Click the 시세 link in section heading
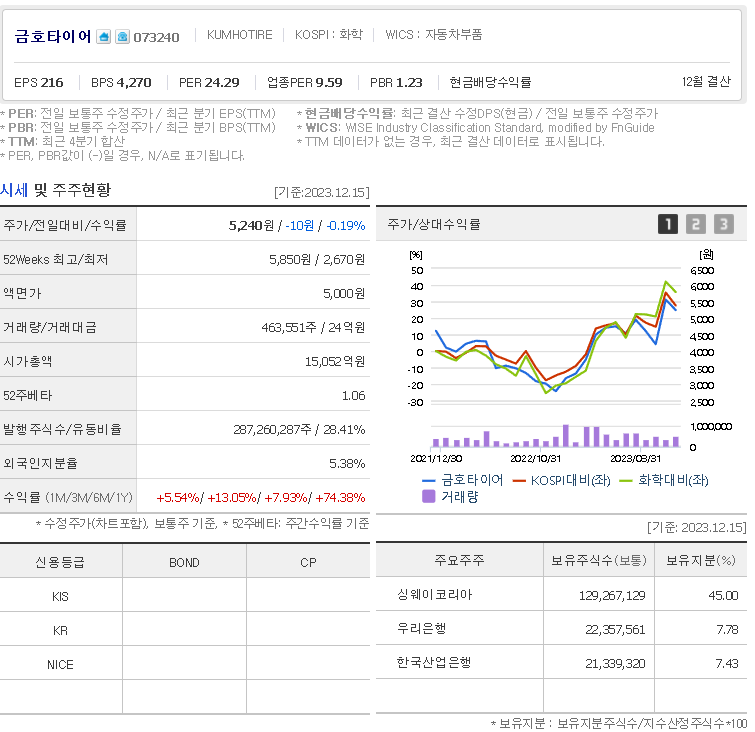 point(14,190)
